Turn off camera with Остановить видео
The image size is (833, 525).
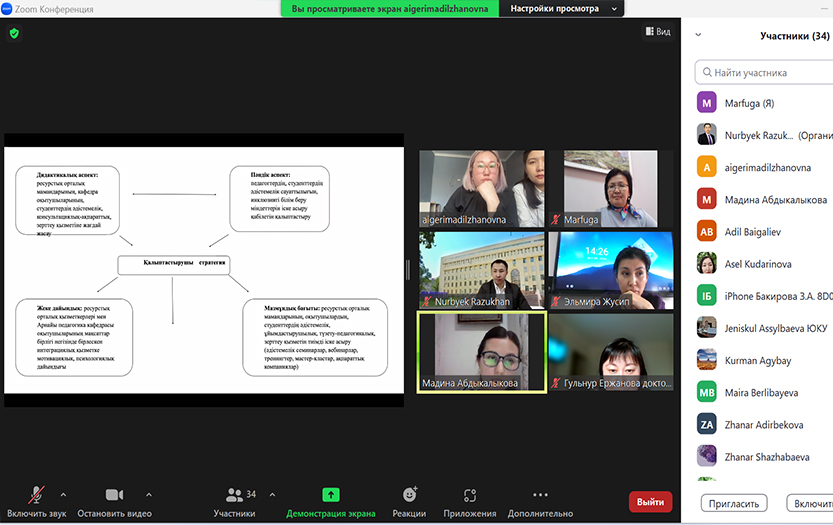tap(114, 495)
